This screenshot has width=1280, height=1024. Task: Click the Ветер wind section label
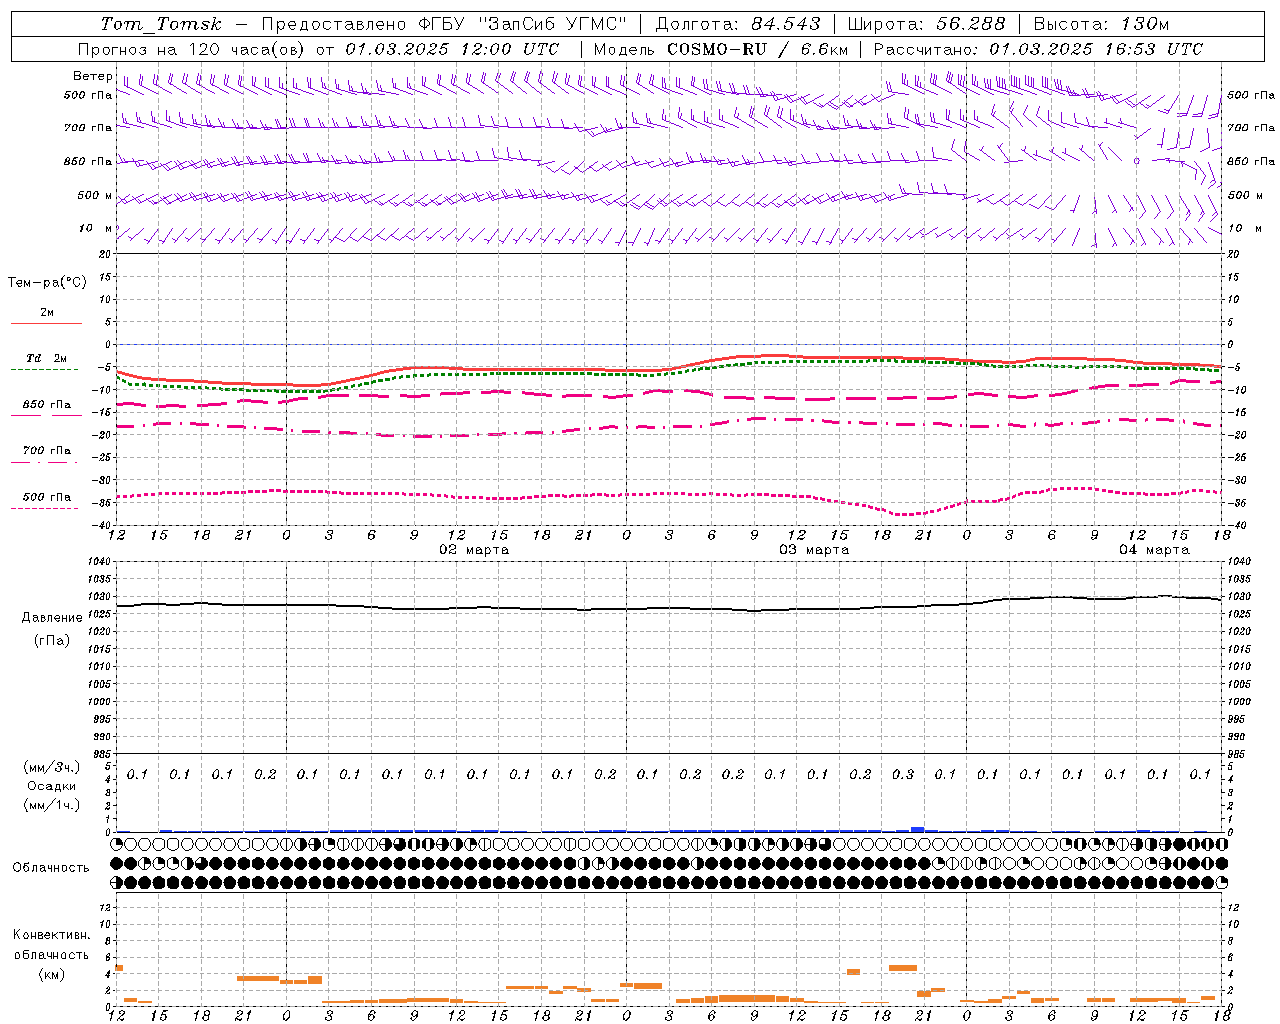tap(92, 76)
